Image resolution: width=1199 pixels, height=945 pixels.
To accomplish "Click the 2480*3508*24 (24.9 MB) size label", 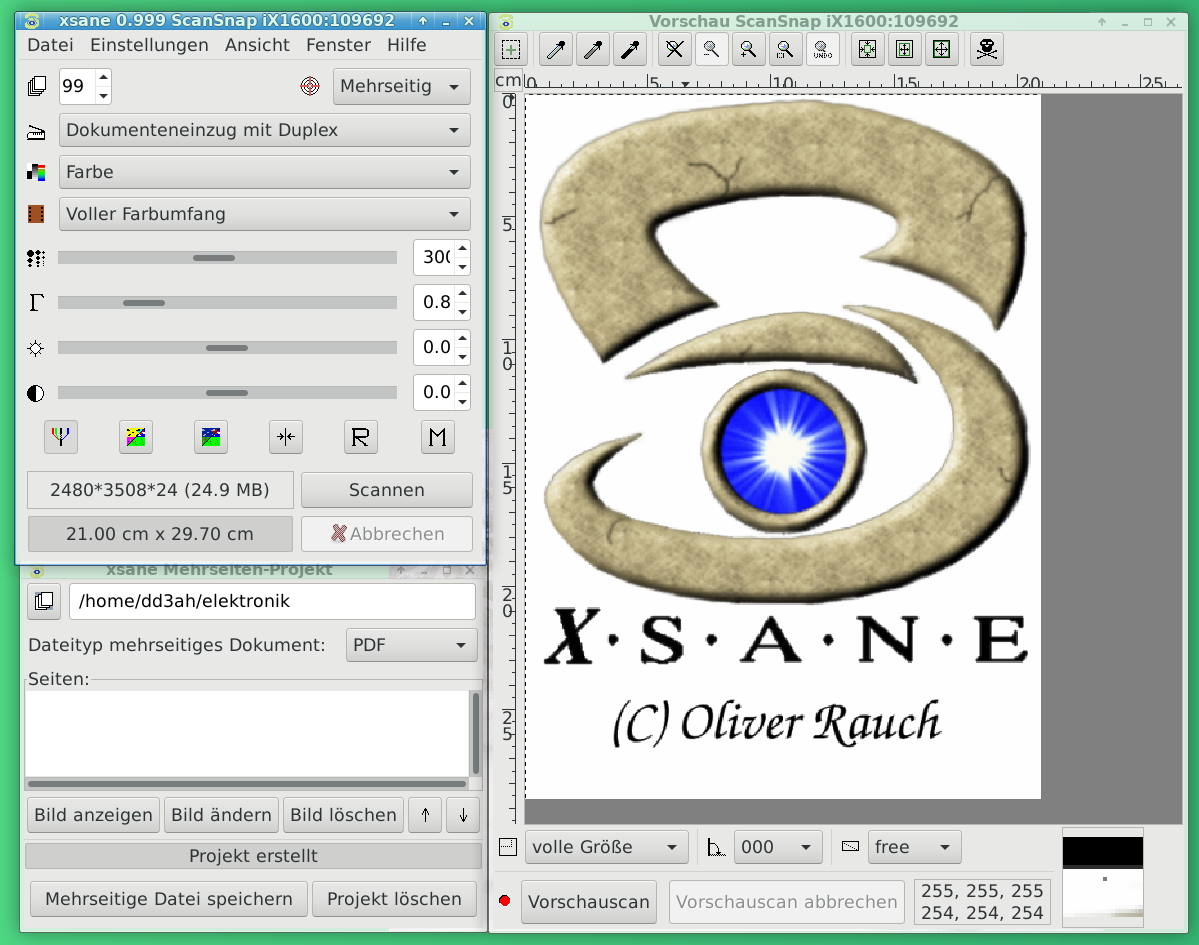I will (160, 490).
